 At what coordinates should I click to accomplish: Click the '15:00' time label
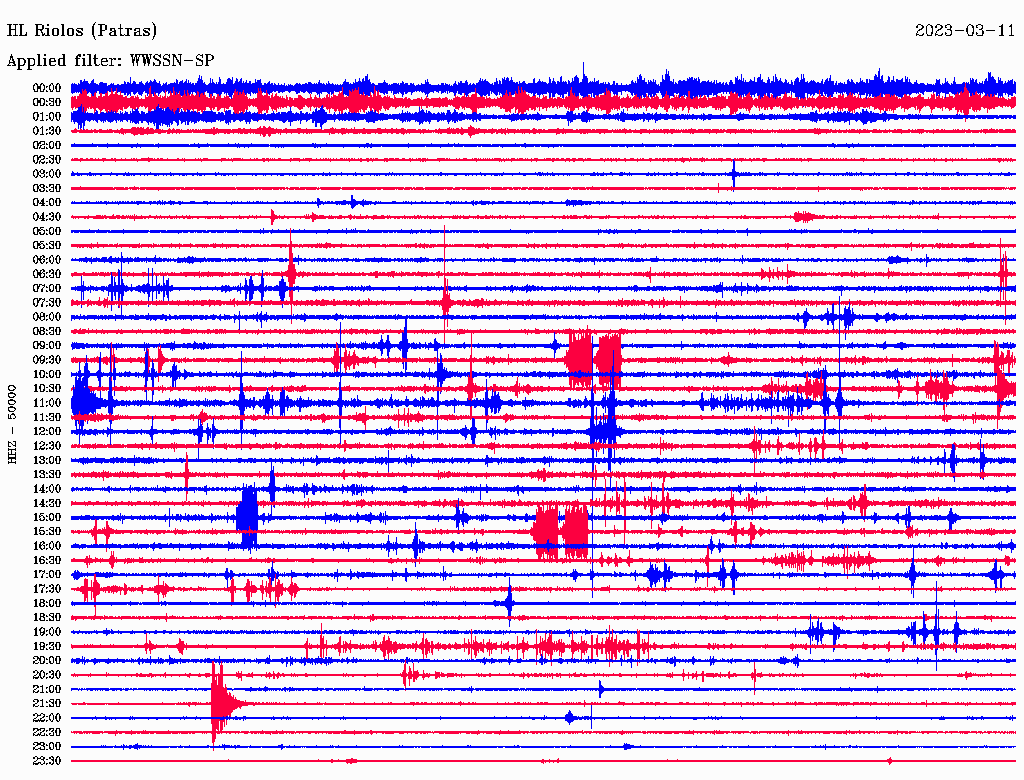47,518
